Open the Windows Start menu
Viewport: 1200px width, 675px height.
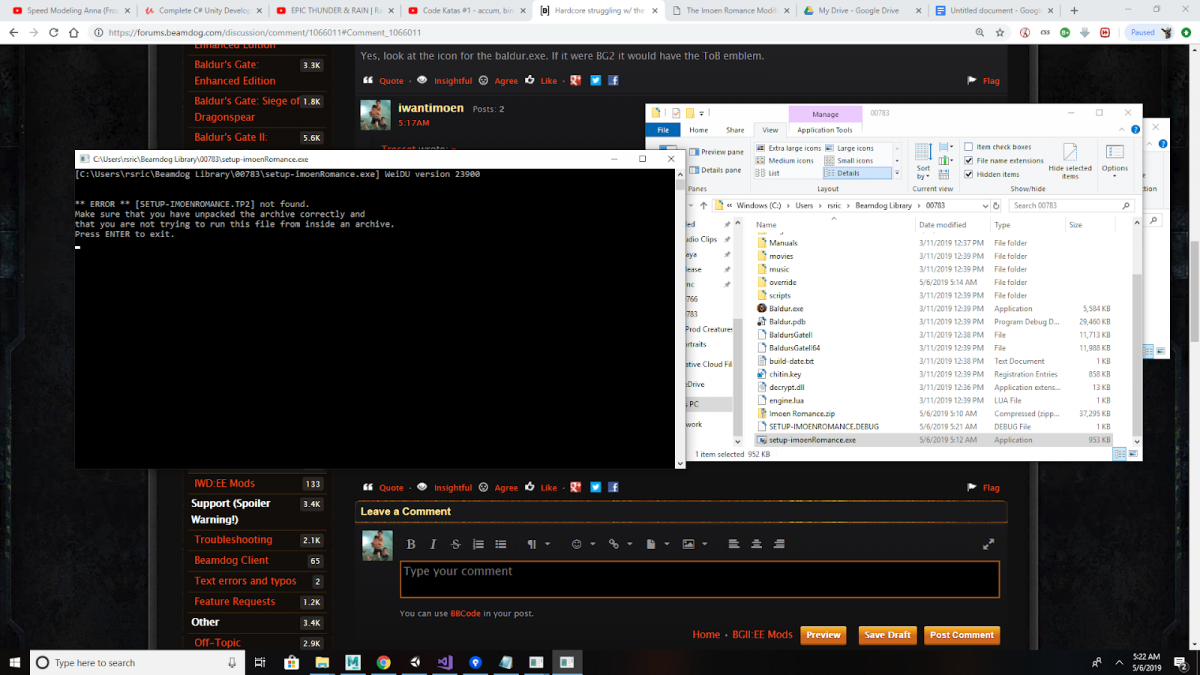click(x=15, y=662)
